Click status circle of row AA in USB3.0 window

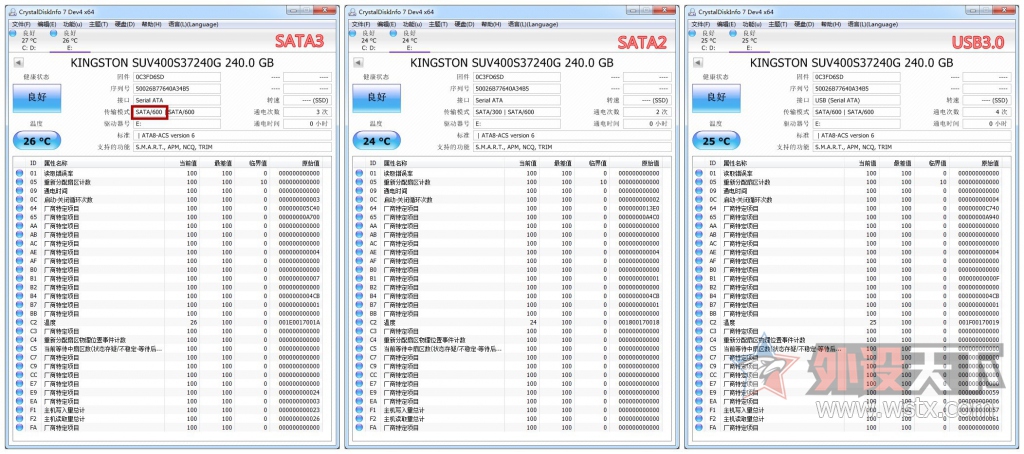pos(699,225)
